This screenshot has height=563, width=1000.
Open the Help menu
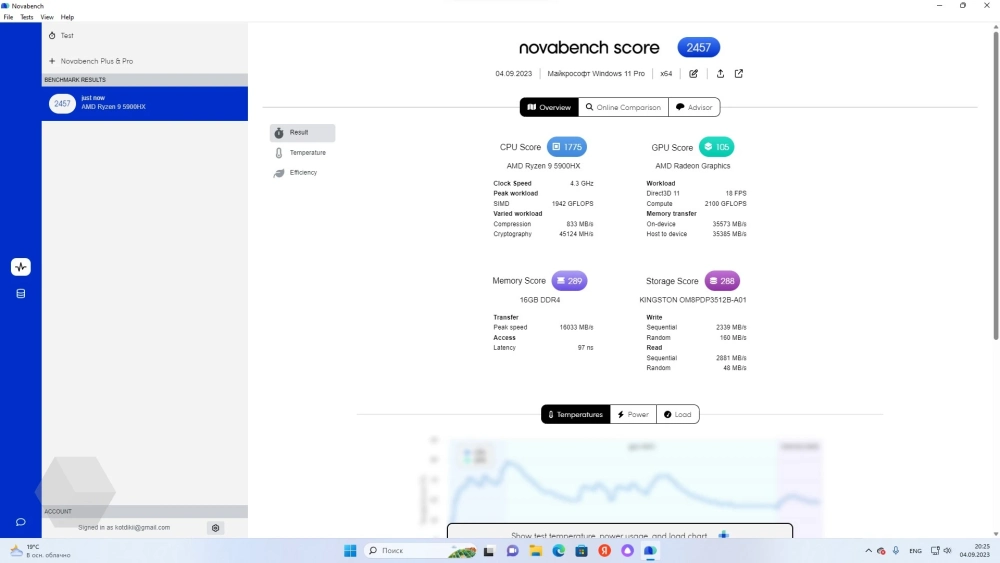67,17
